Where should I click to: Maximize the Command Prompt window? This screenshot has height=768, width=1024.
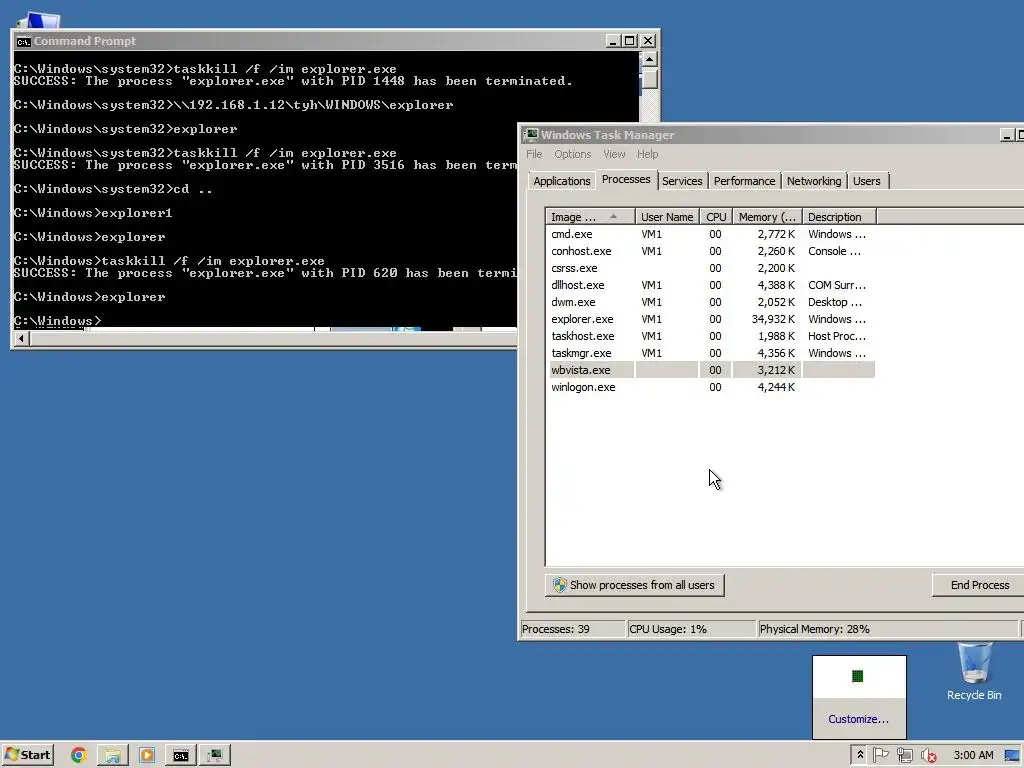(630, 41)
